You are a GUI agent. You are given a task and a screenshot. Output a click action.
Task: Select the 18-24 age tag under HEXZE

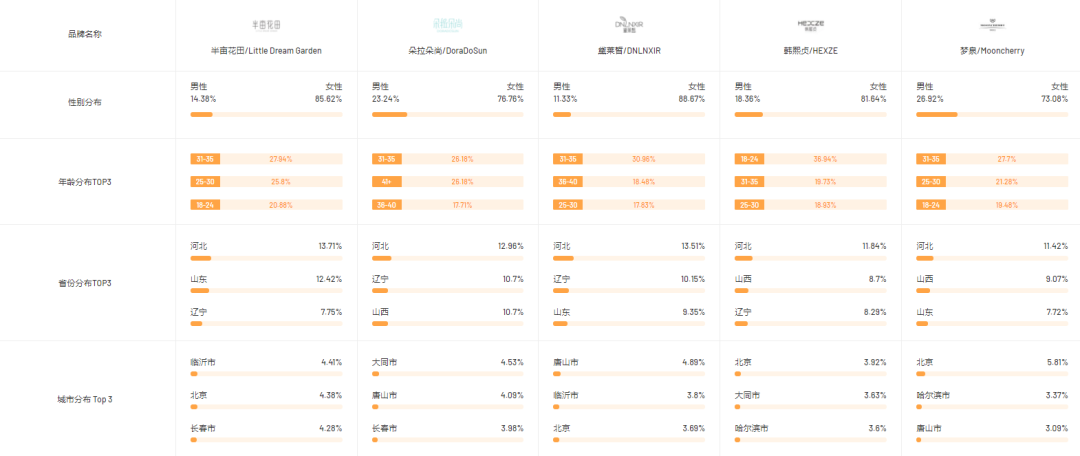pos(749,159)
